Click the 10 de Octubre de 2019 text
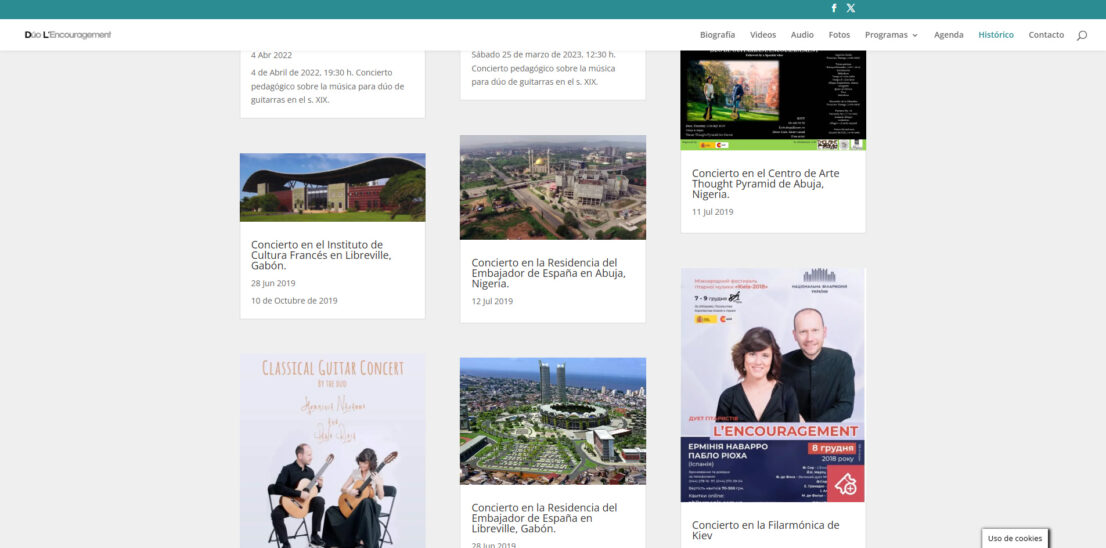This screenshot has width=1106, height=548. (x=294, y=300)
